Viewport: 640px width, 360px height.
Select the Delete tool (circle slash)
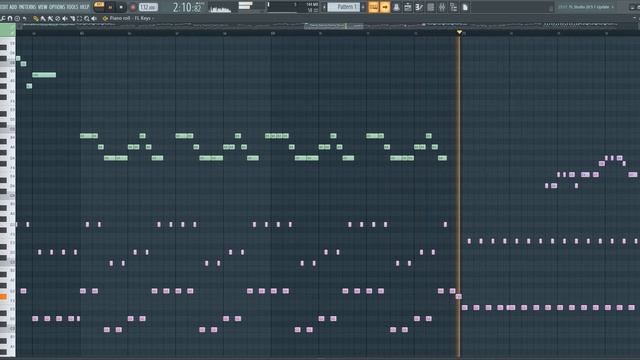click(x=58, y=18)
